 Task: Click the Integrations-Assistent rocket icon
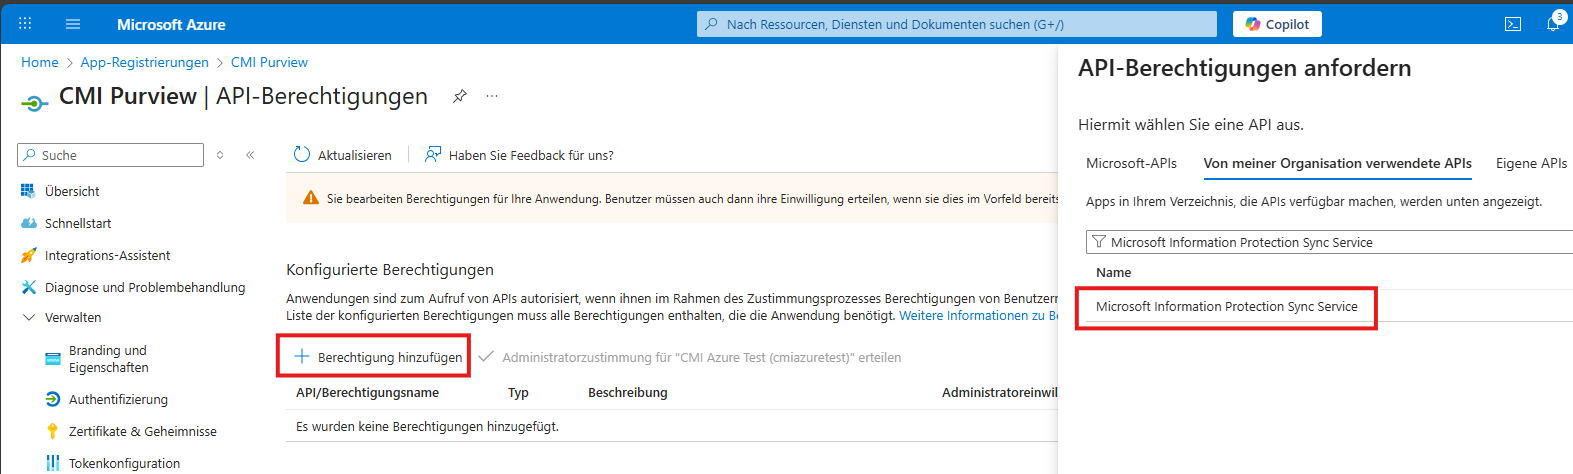(28, 255)
